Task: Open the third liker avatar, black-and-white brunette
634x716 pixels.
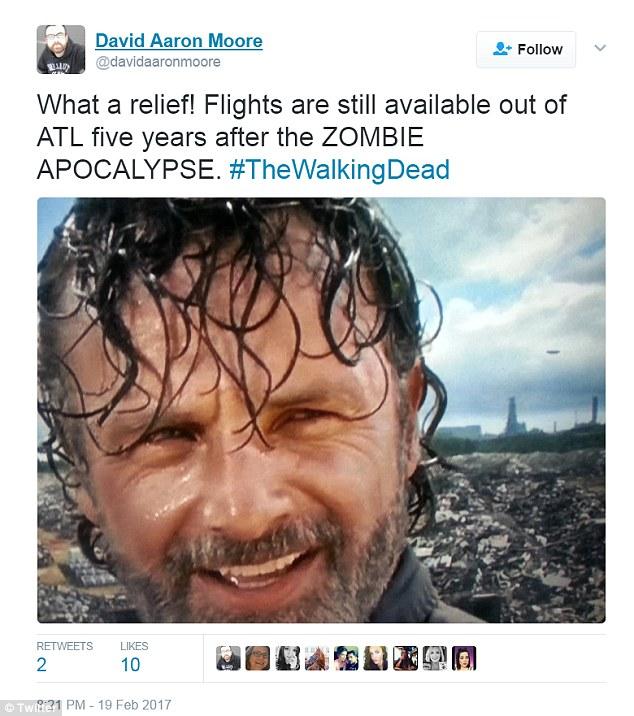Action: click(x=288, y=658)
